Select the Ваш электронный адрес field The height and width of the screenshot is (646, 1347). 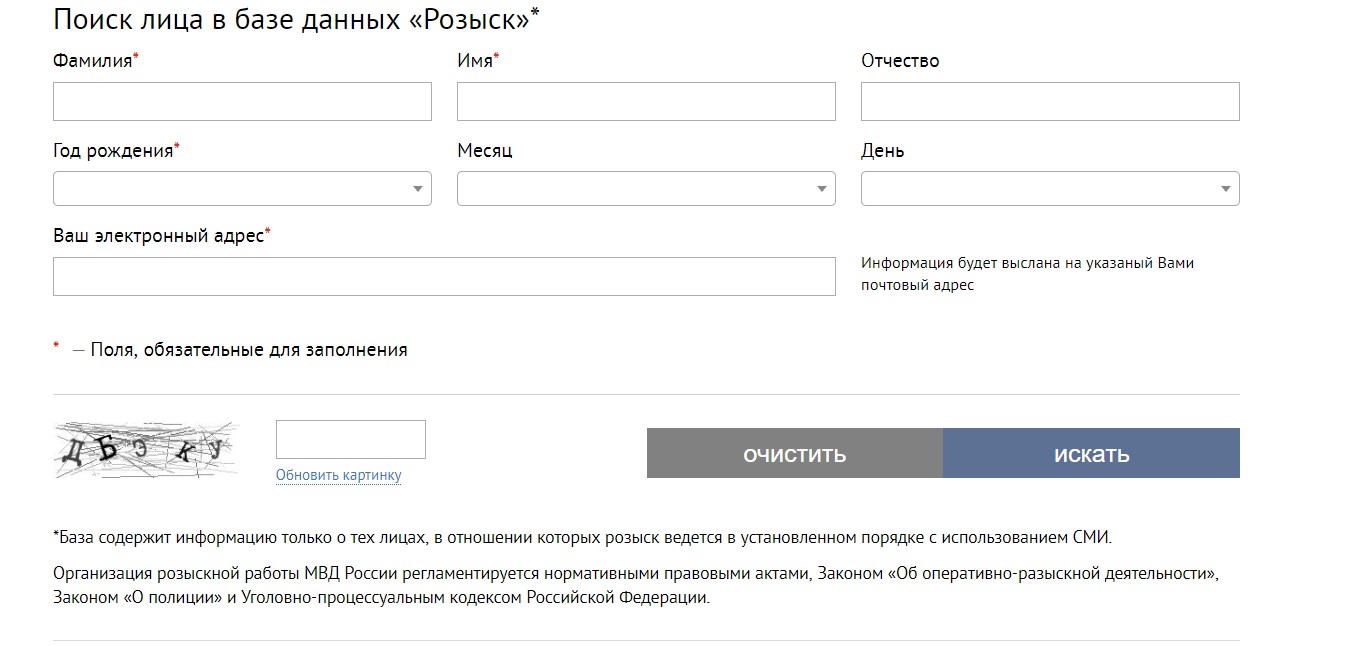coord(444,276)
